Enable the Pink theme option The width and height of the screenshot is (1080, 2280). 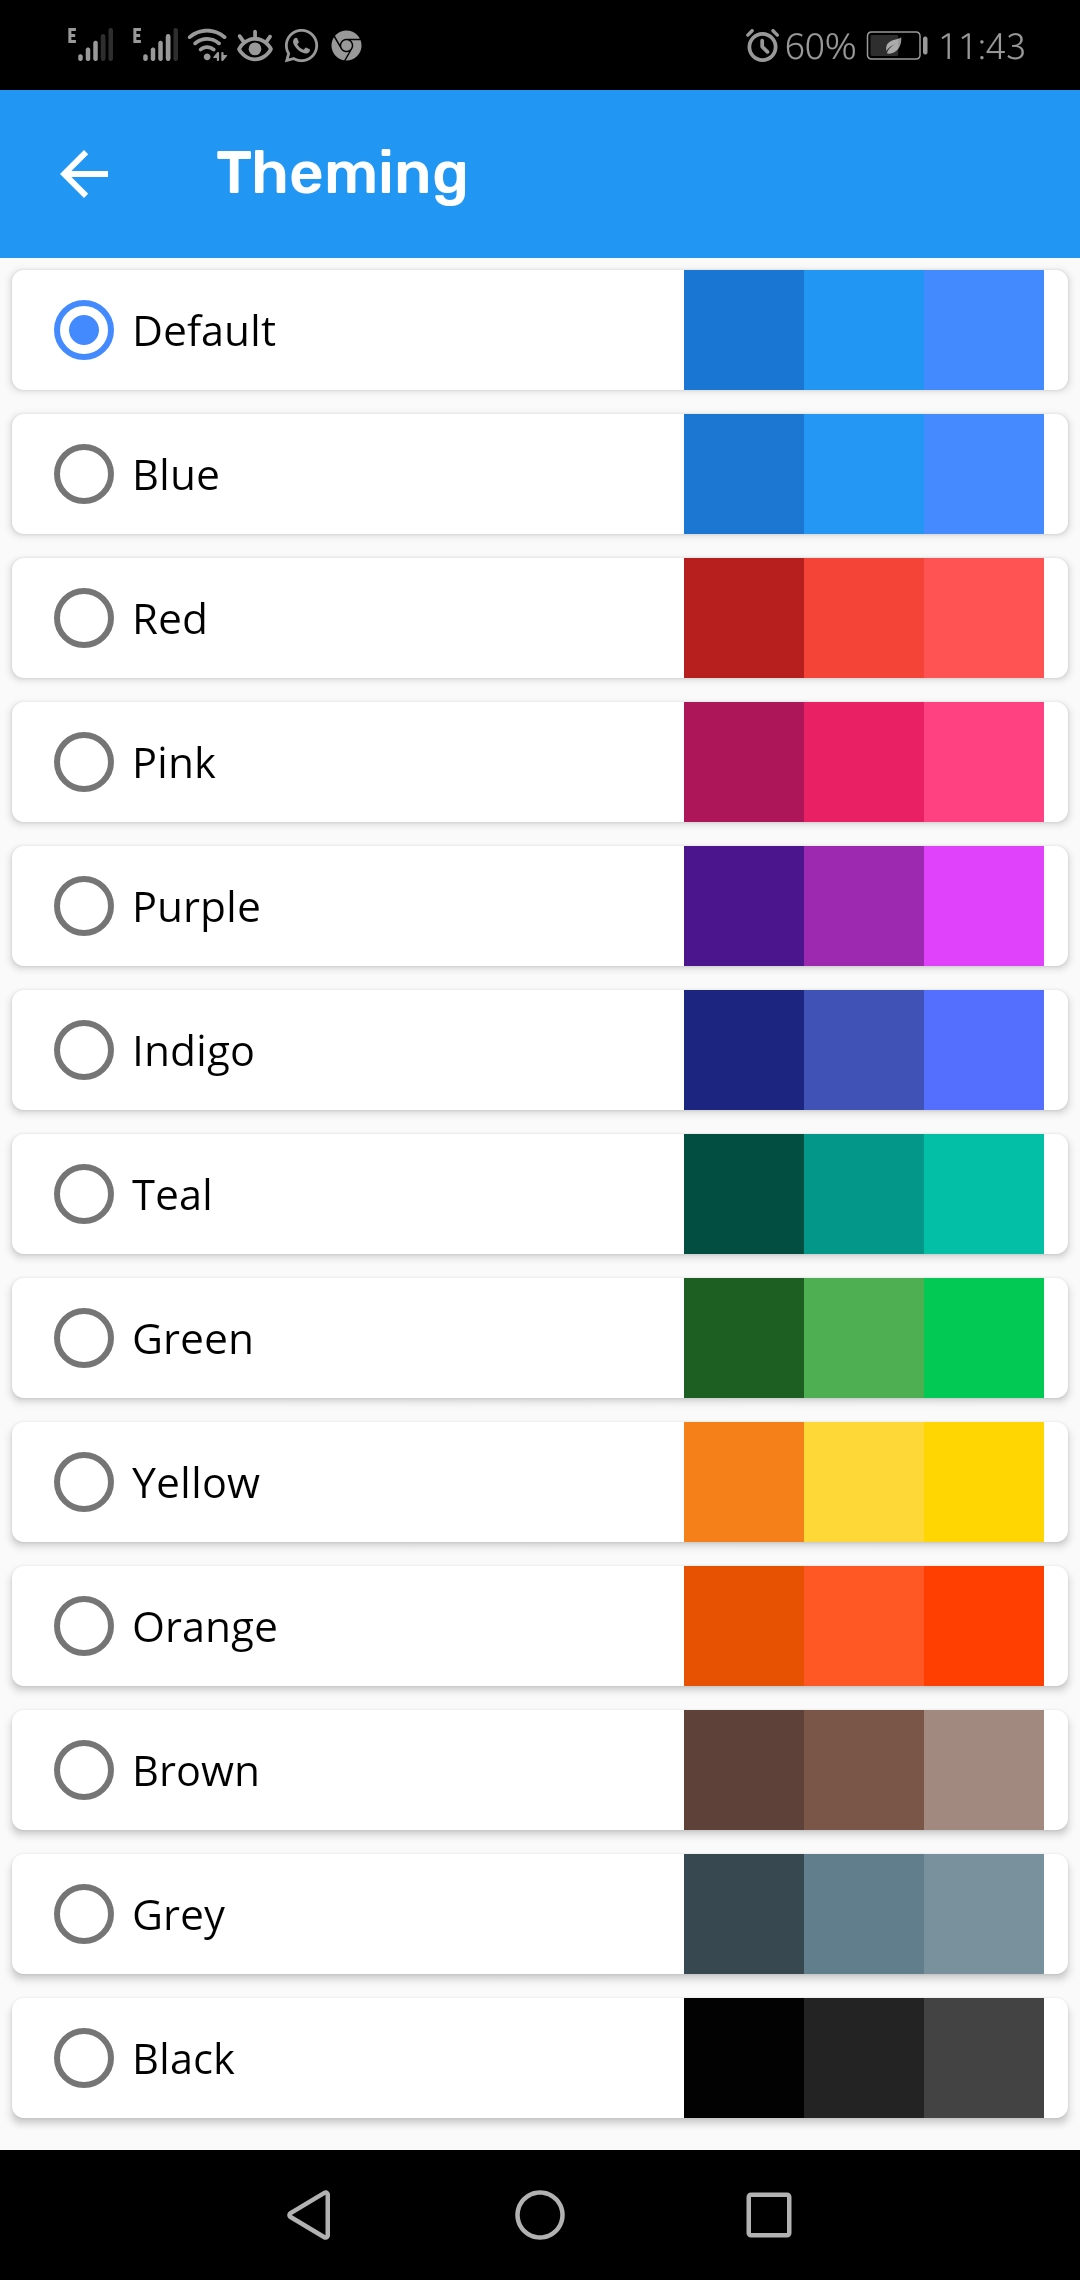pos(84,762)
